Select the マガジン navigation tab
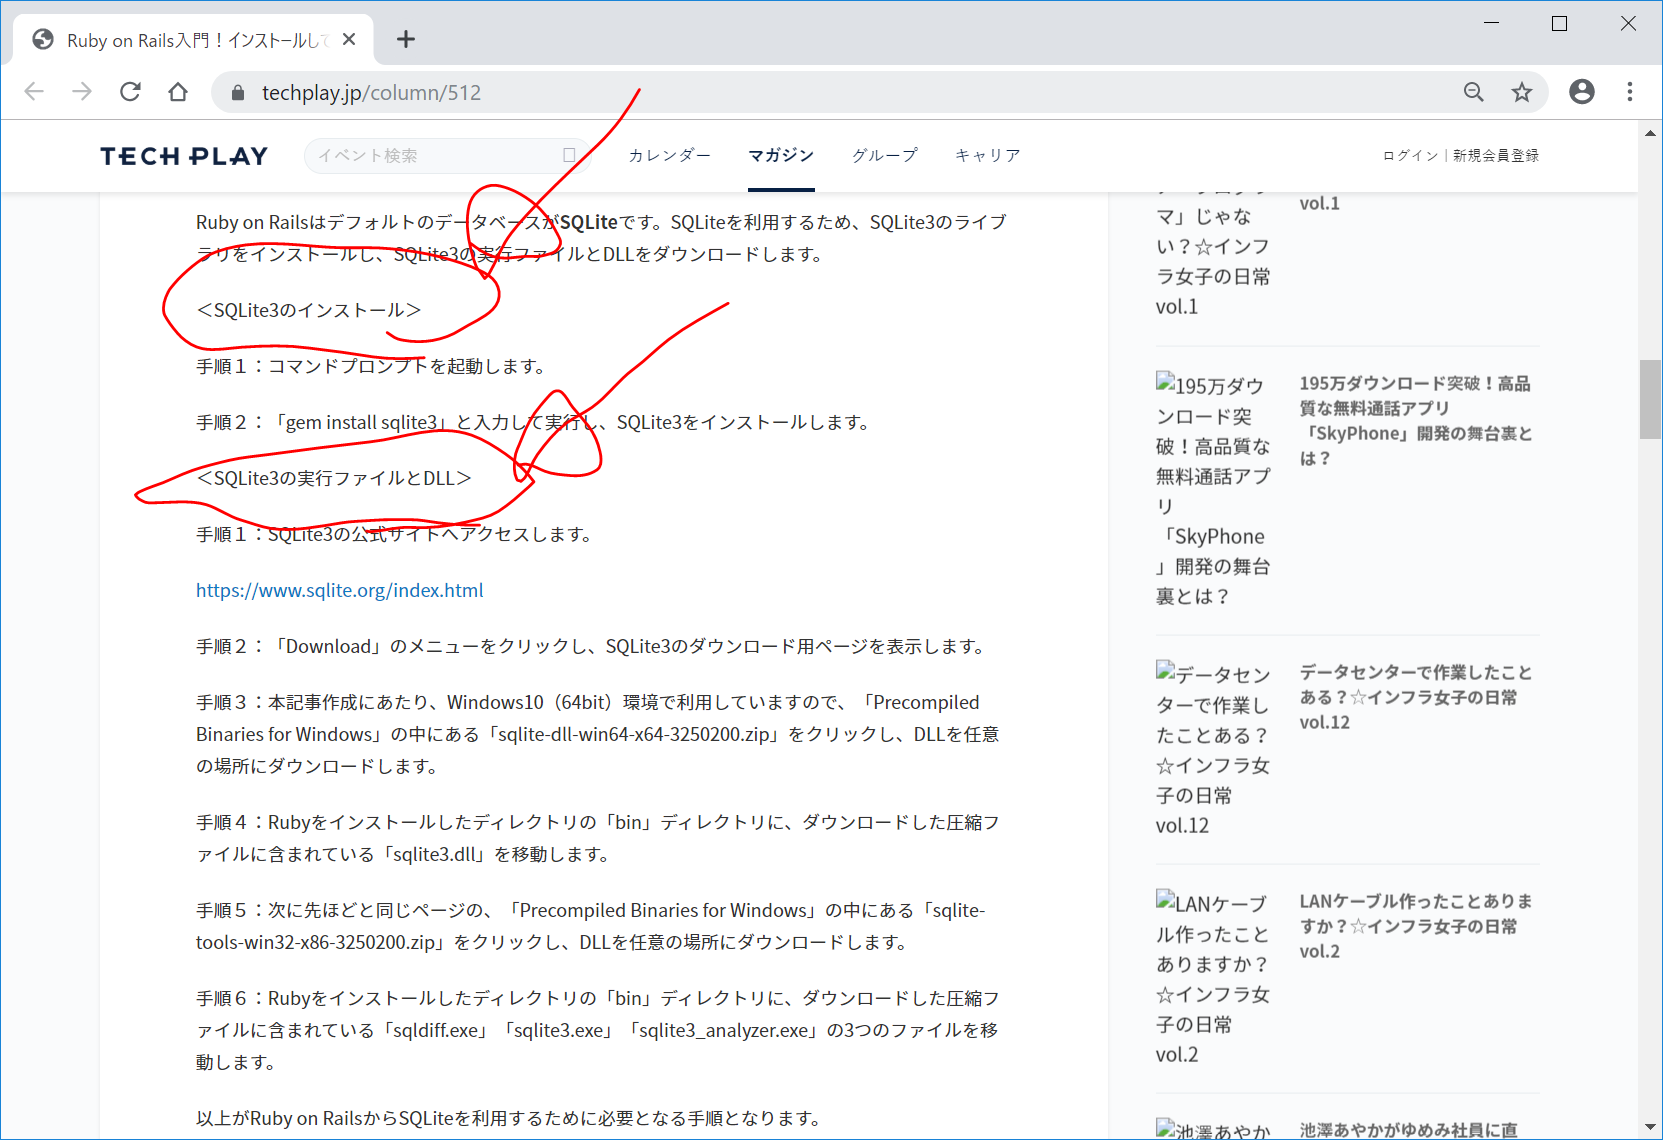 point(781,155)
